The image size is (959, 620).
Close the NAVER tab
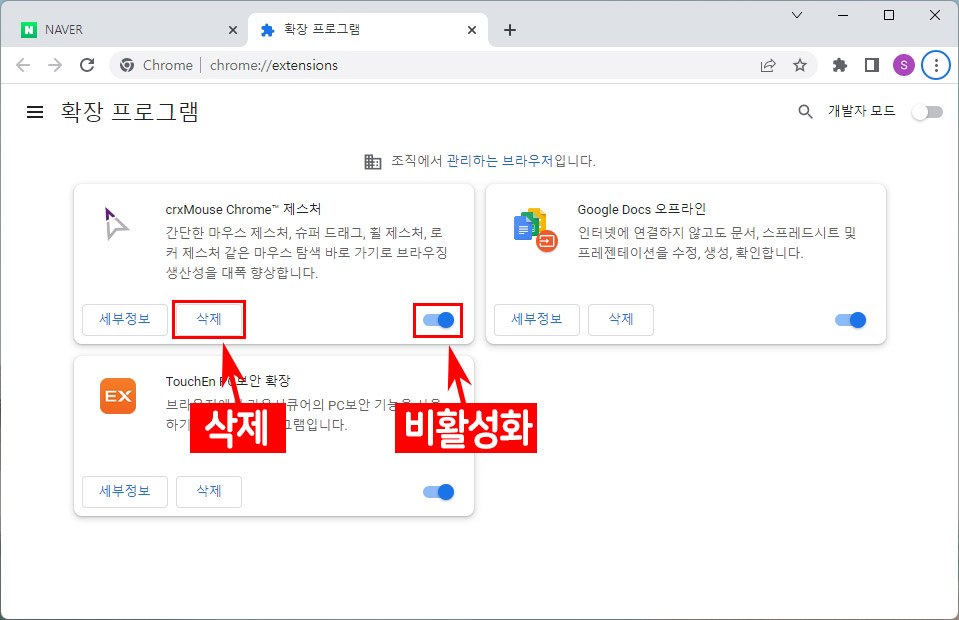pos(232,30)
